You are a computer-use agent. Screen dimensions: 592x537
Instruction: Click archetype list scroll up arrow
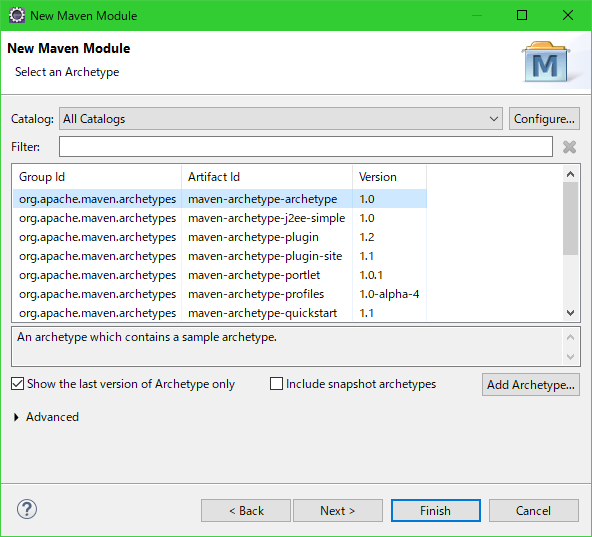[570, 174]
